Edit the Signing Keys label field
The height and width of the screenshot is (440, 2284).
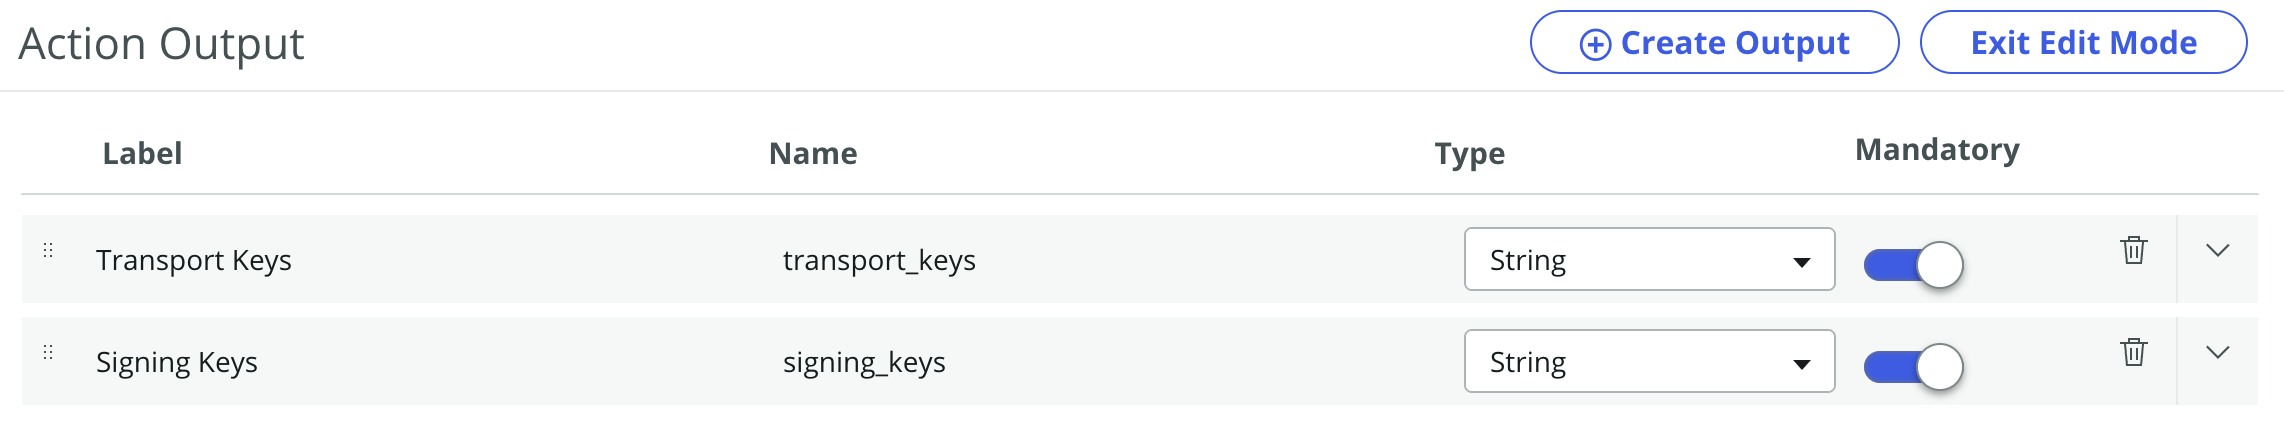[177, 362]
